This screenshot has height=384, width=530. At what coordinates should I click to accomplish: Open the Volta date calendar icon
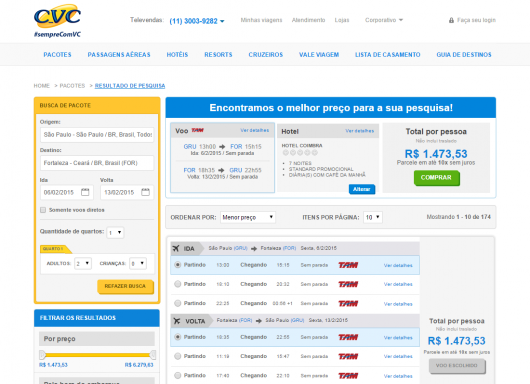145,192
